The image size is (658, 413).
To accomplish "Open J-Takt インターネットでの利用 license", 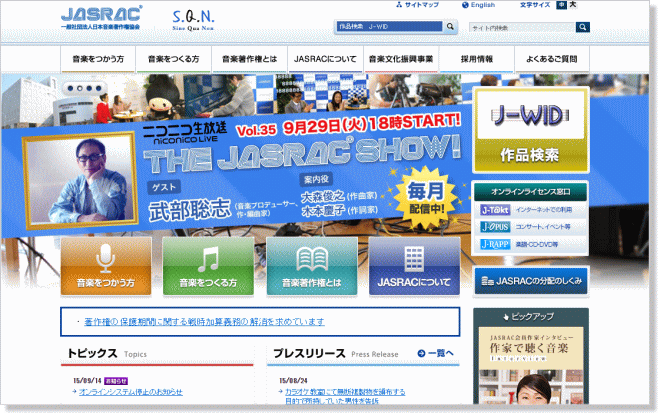I will [x=530, y=210].
